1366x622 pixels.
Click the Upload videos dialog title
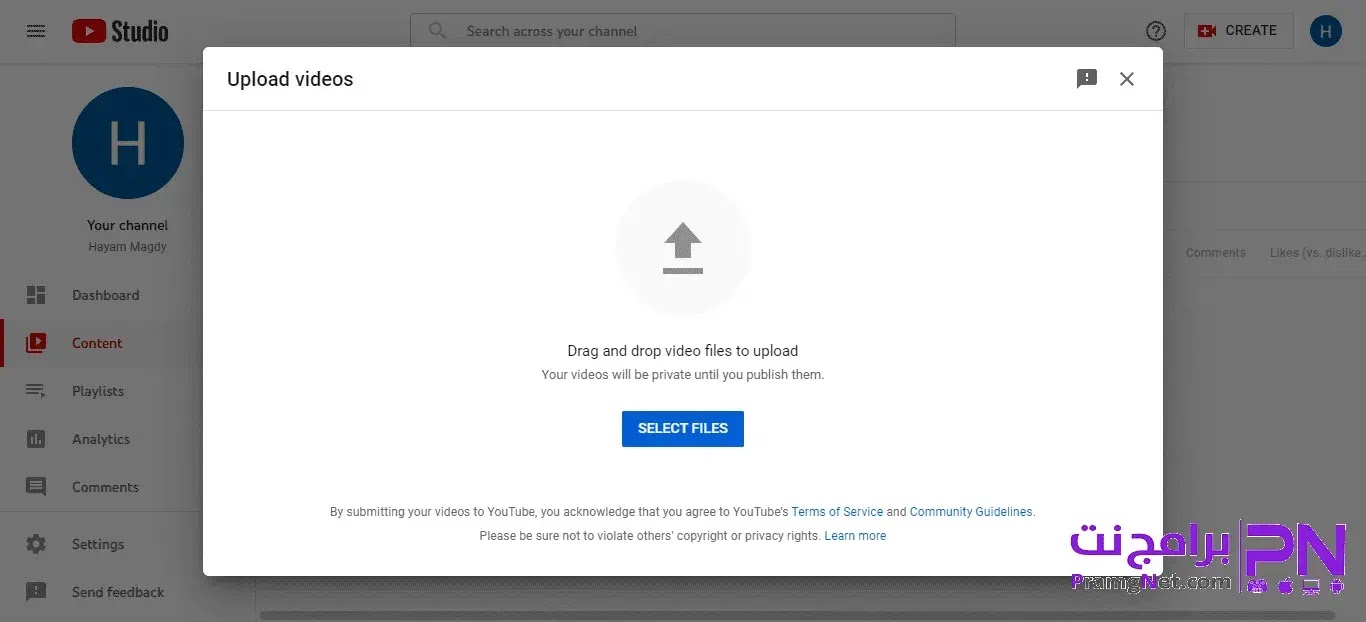point(290,79)
